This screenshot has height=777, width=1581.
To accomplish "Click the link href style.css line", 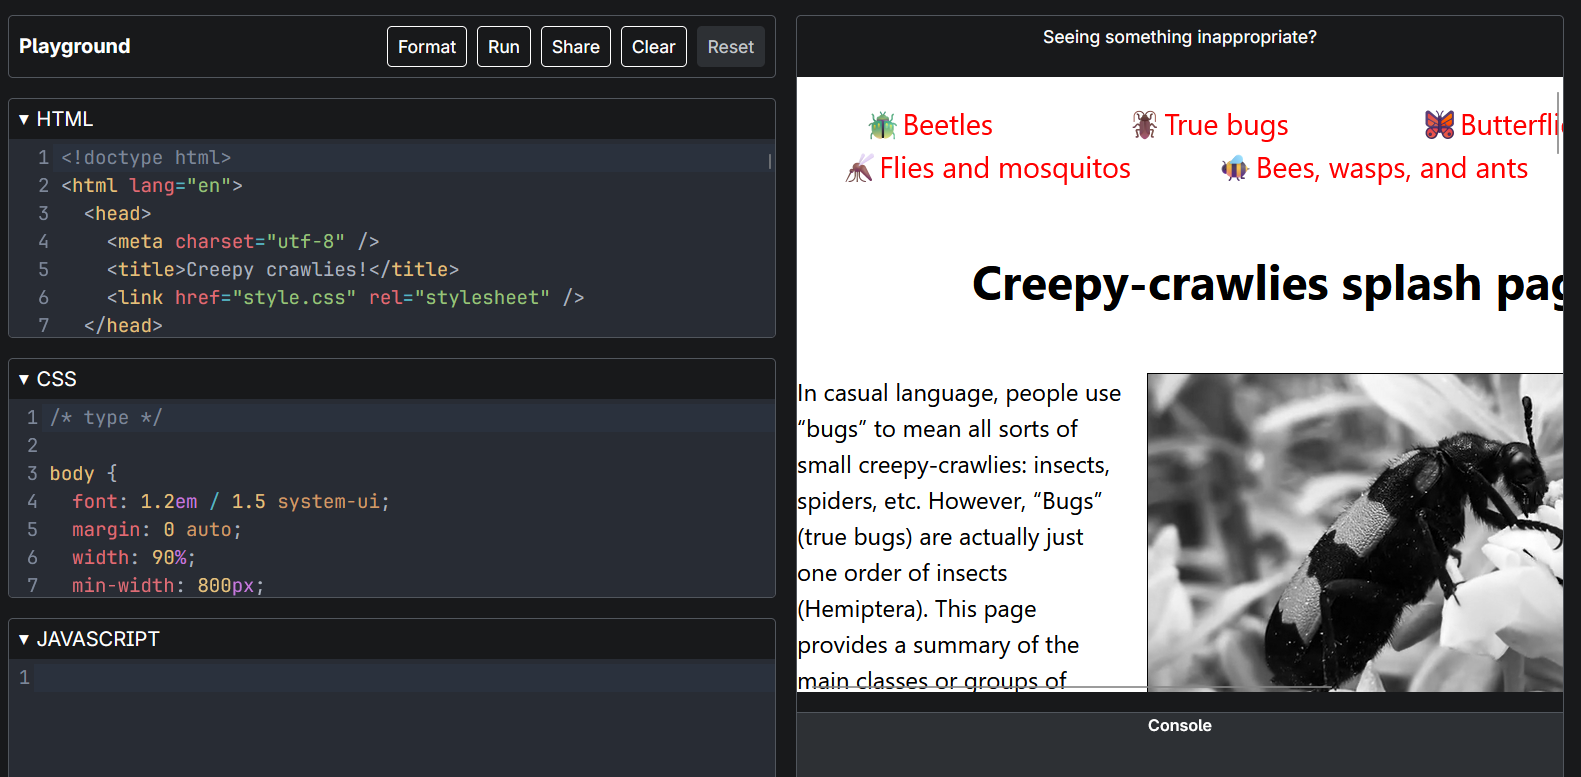I will [x=345, y=297].
